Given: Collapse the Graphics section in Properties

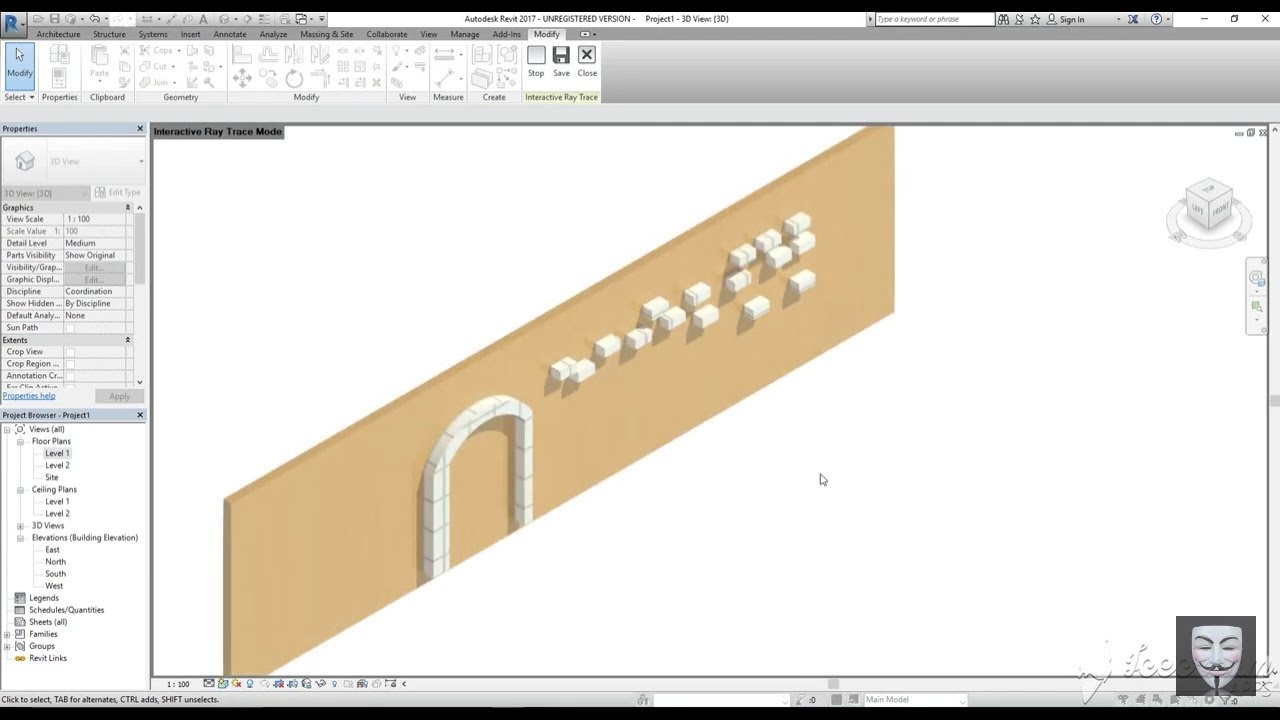Looking at the screenshot, I should 128,208.
